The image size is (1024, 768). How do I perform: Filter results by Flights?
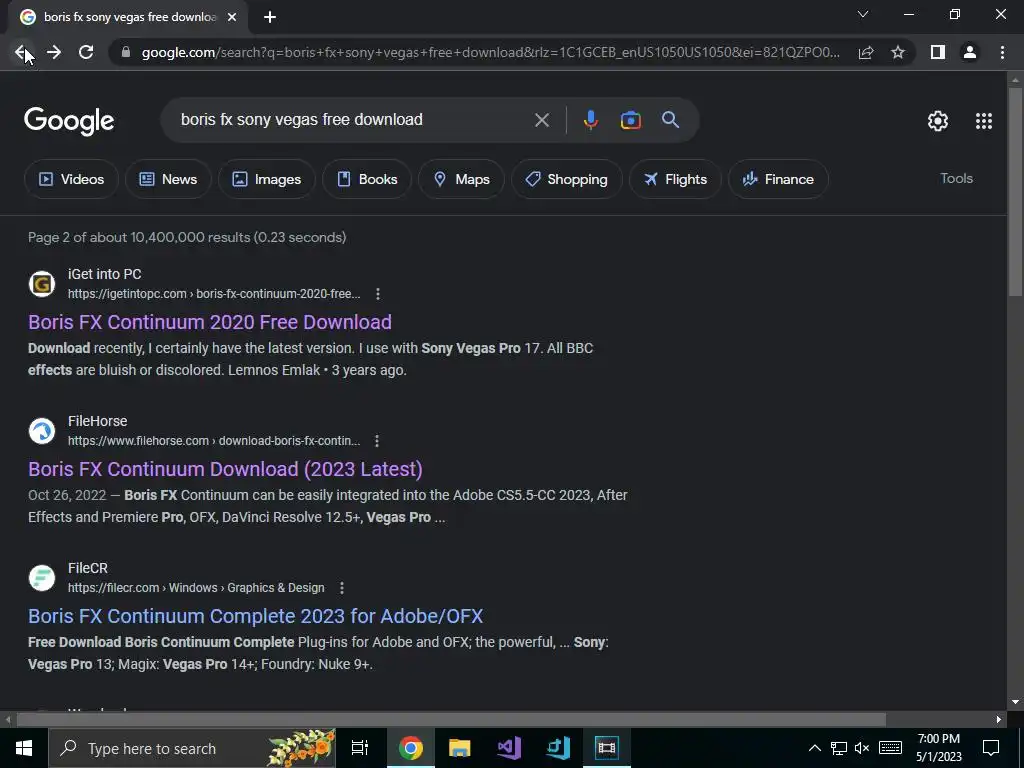click(675, 179)
